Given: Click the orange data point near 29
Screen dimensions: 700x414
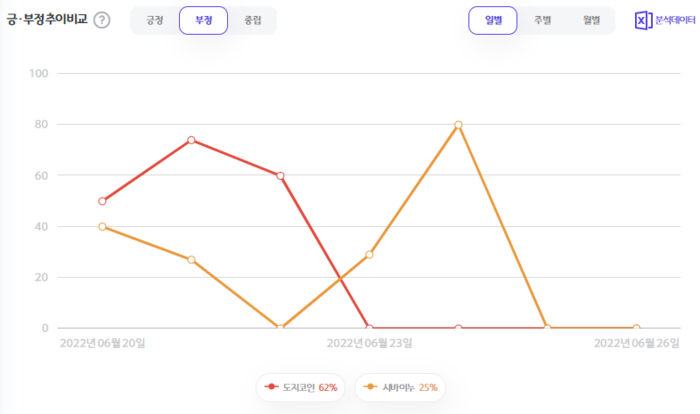Looking at the screenshot, I should [x=369, y=254].
